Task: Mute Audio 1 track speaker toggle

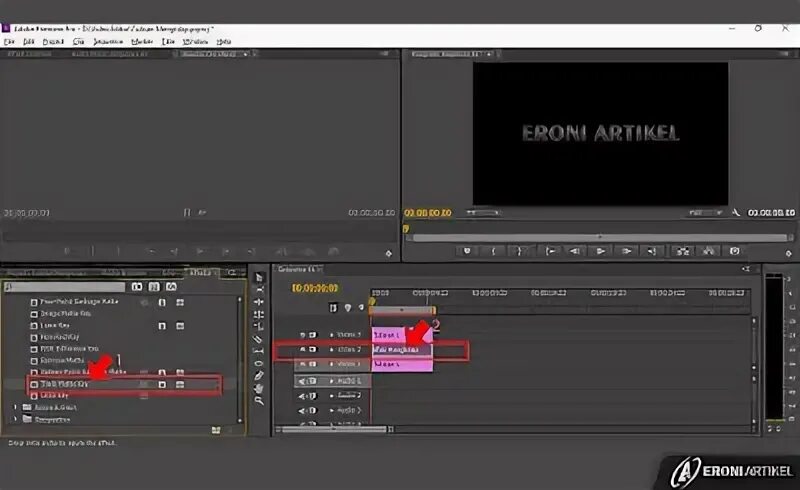Action: [303, 381]
